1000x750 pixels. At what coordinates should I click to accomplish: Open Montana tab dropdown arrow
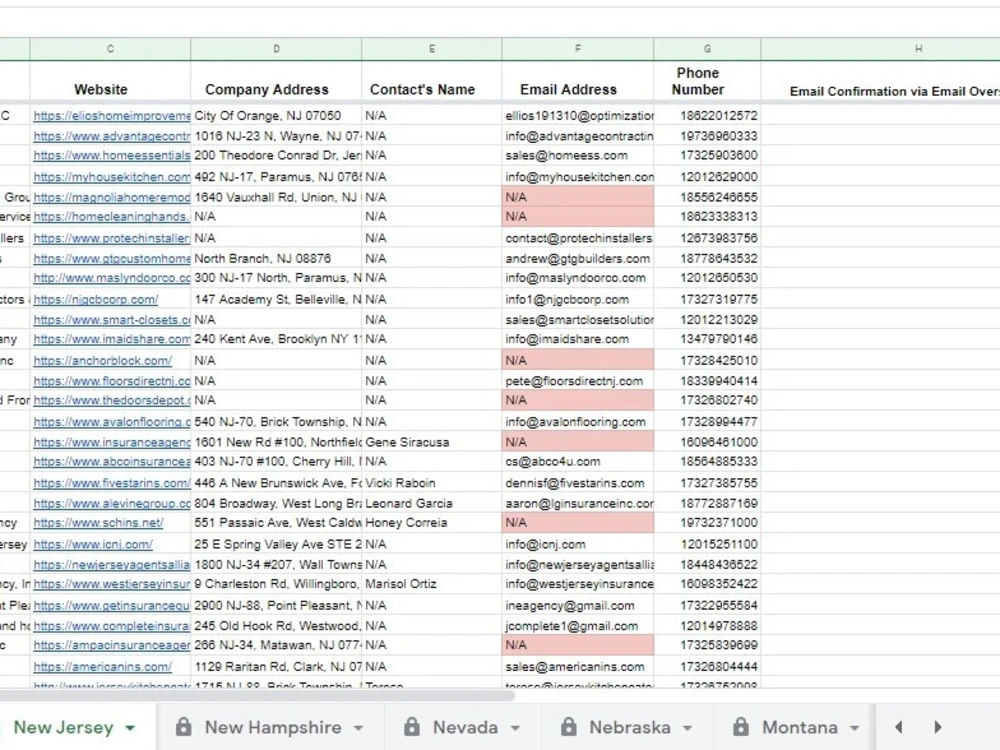click(x=855, y=728)
